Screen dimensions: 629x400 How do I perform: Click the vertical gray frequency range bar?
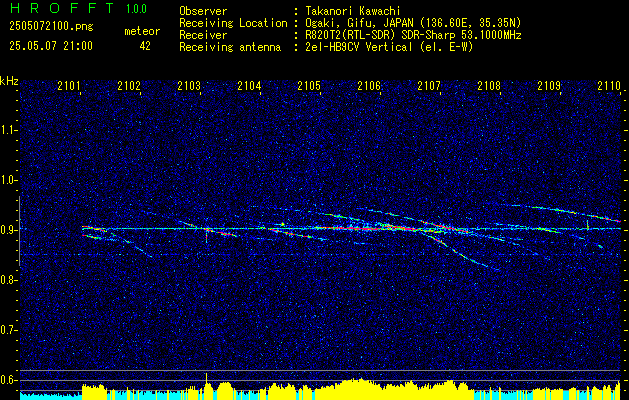point(19,231)
